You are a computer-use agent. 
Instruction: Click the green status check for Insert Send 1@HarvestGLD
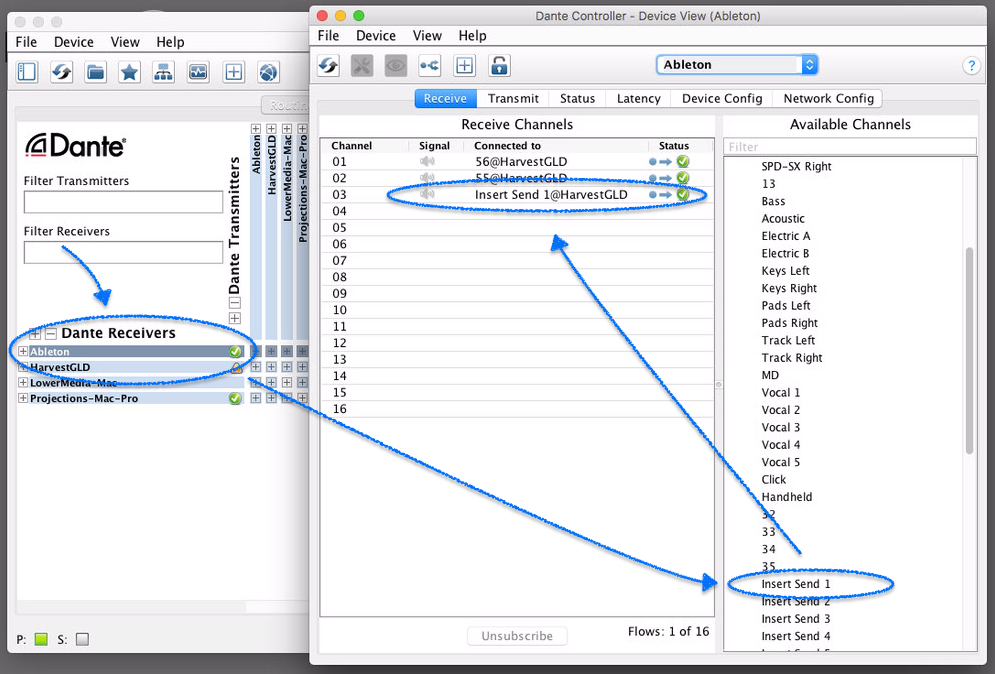(683, 194)
